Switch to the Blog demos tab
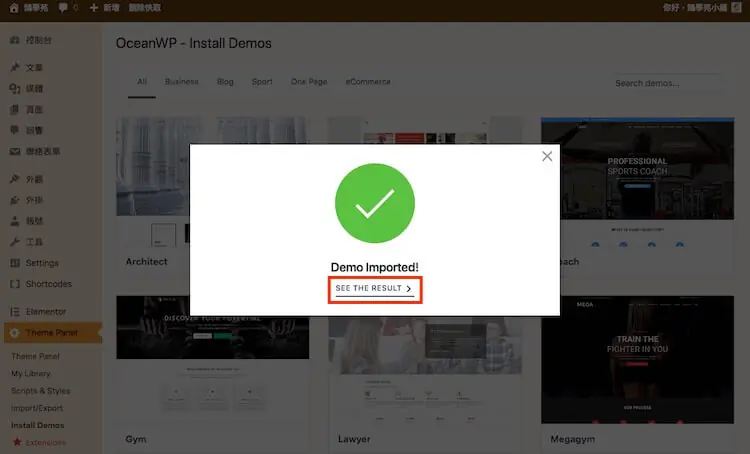 [225, 82]
